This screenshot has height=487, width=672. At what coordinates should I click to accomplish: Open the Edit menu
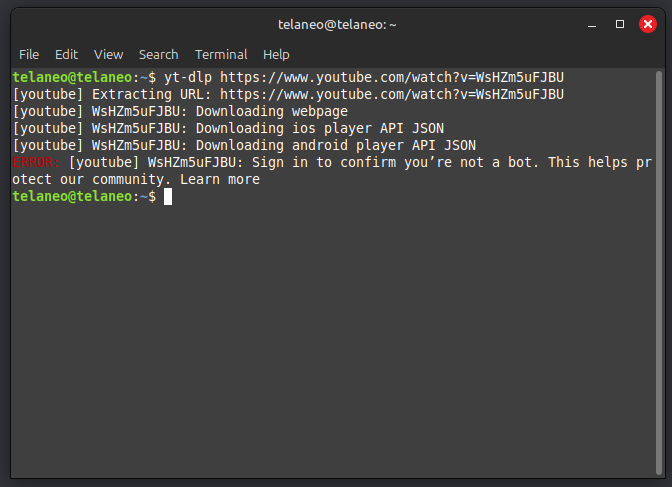click(x=67, y=54)
